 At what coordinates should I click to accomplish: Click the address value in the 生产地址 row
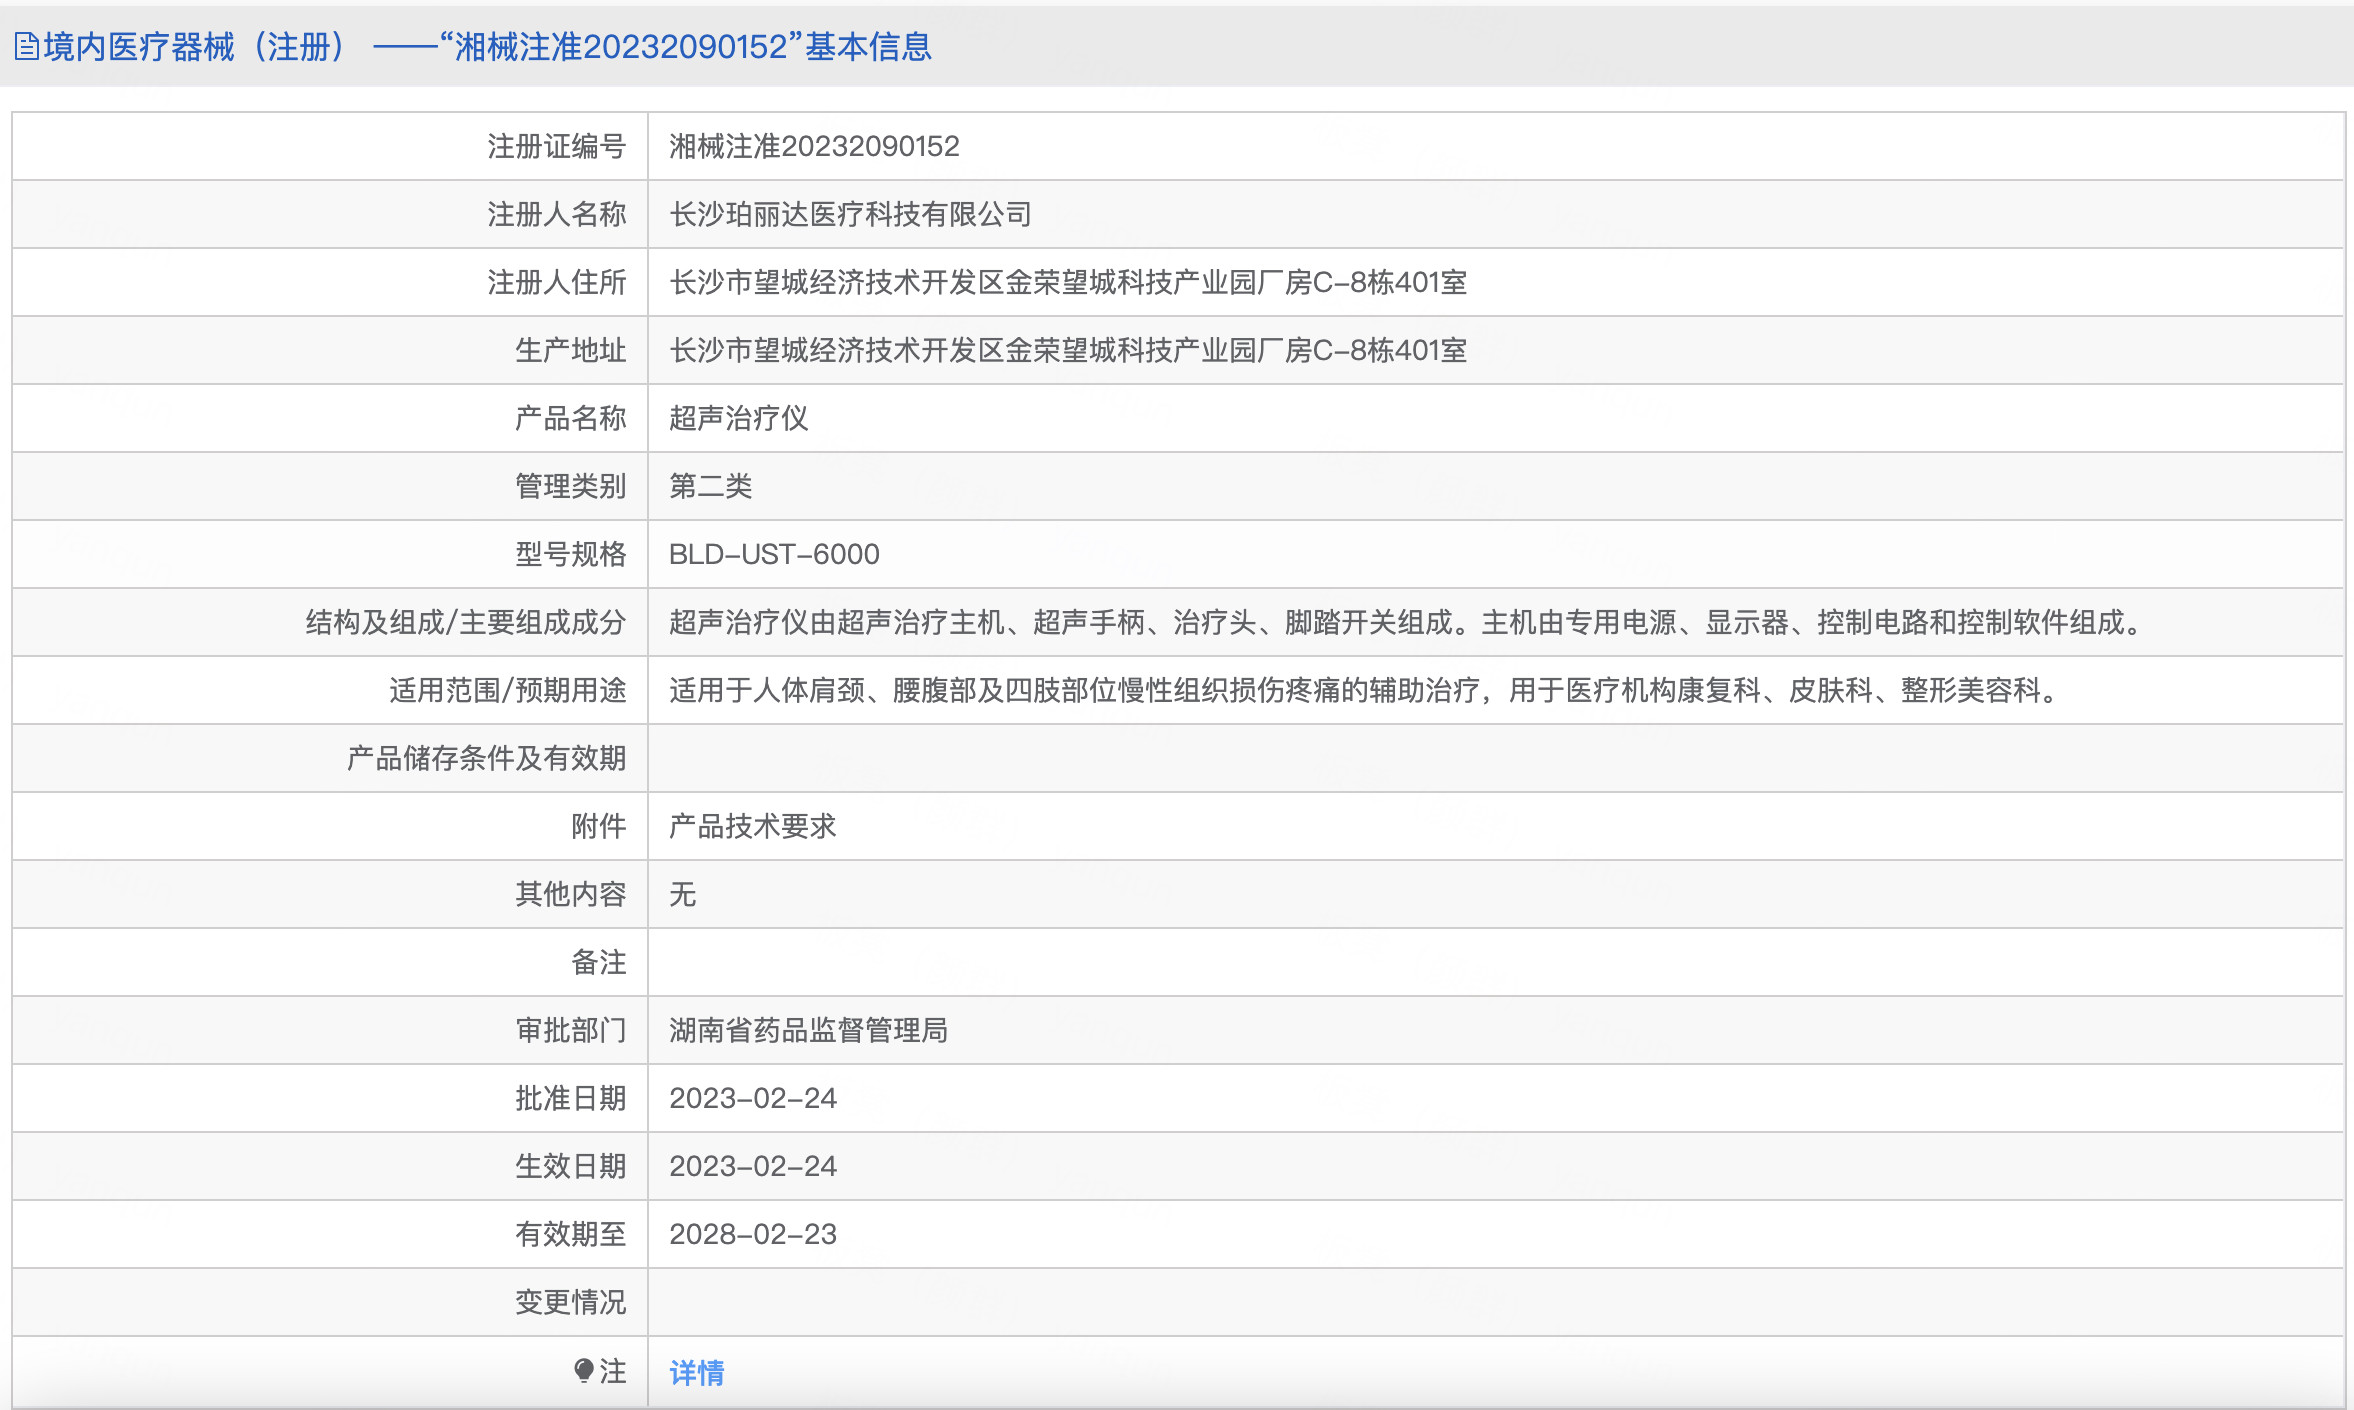pyautogui.click(x=1068, y=350)
